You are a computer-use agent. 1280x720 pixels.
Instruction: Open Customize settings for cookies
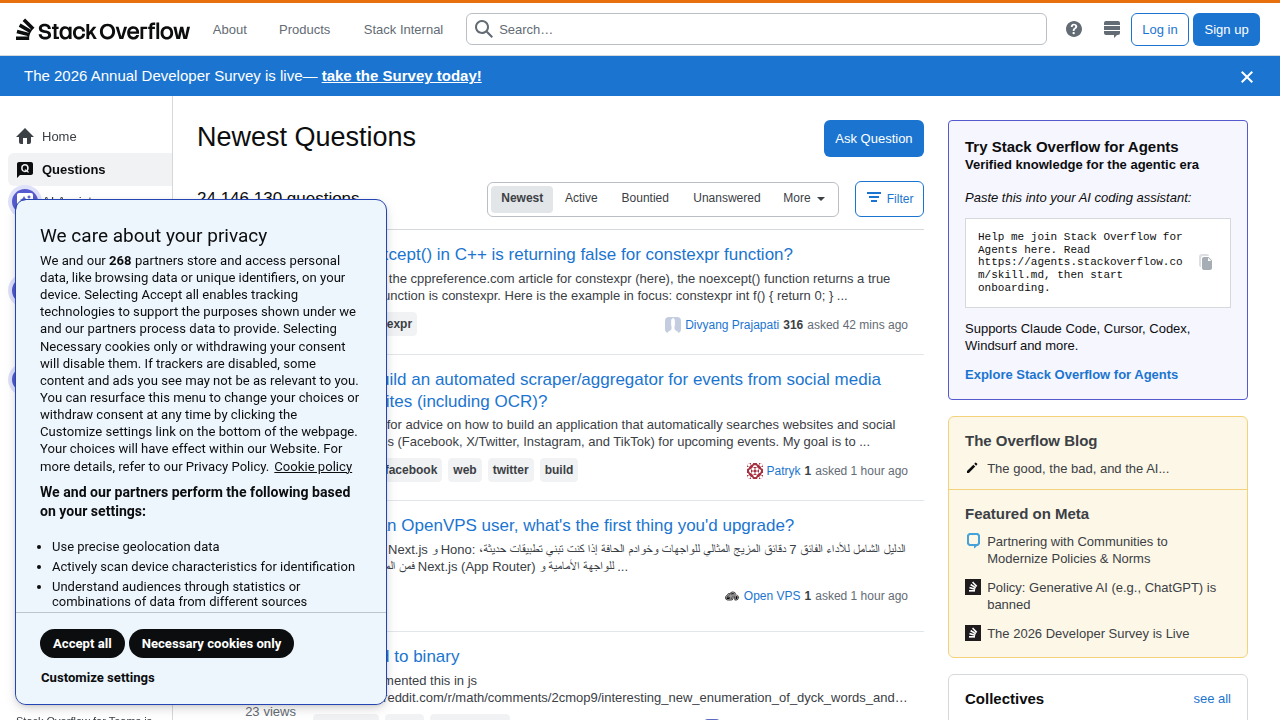pyautogui.click(x=98, y=678)
